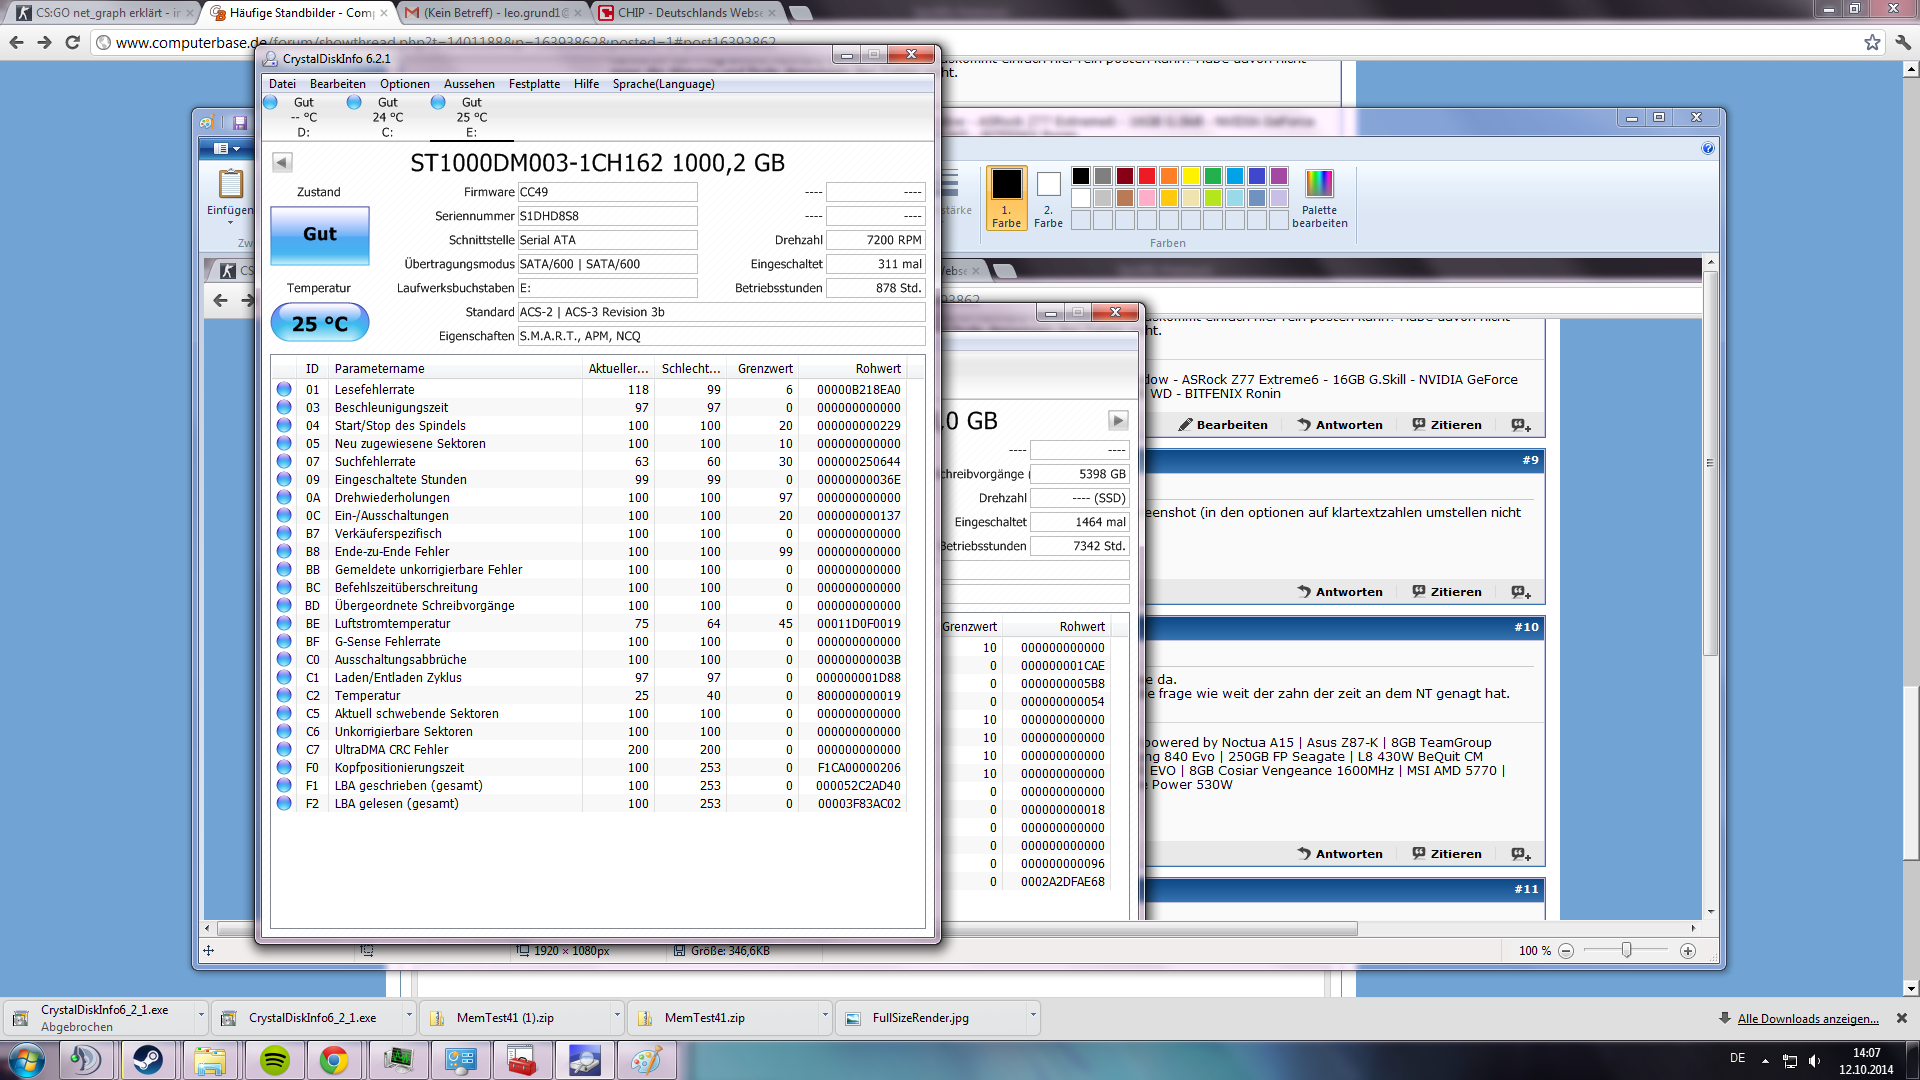Click the Paint save icon in quick access toolbar
1920x1080 pixels.
coord(240,122)
